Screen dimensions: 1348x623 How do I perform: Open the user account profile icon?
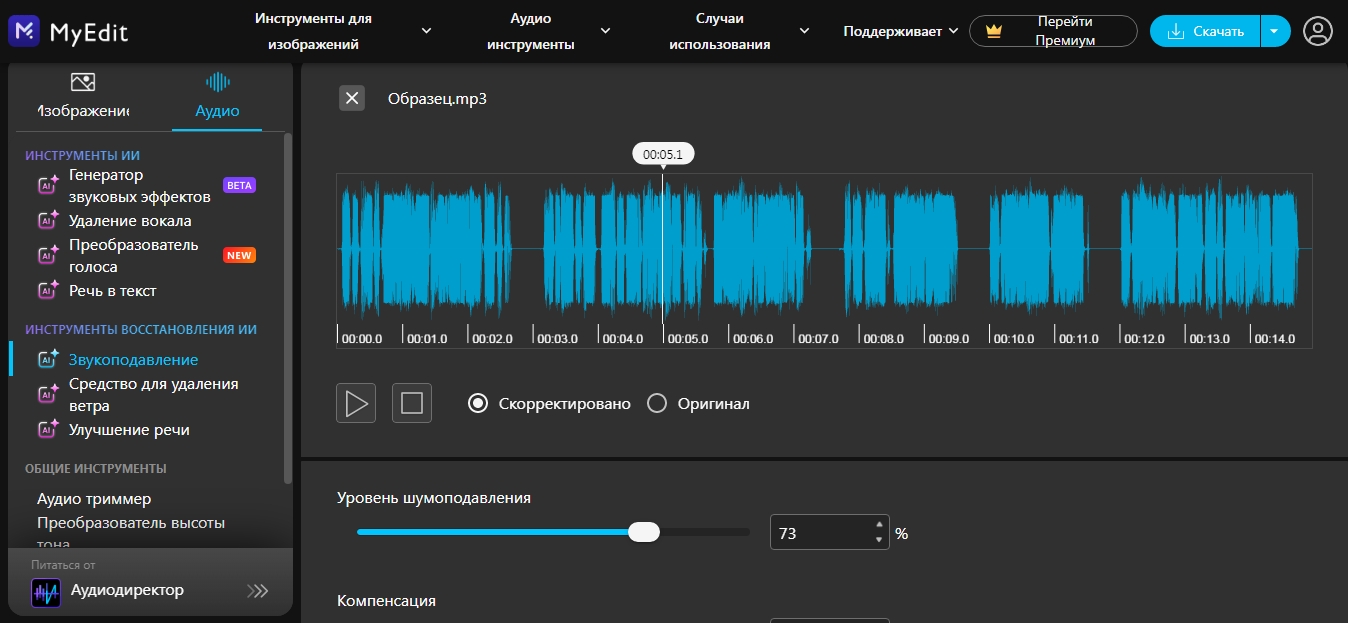point(1318,31)
